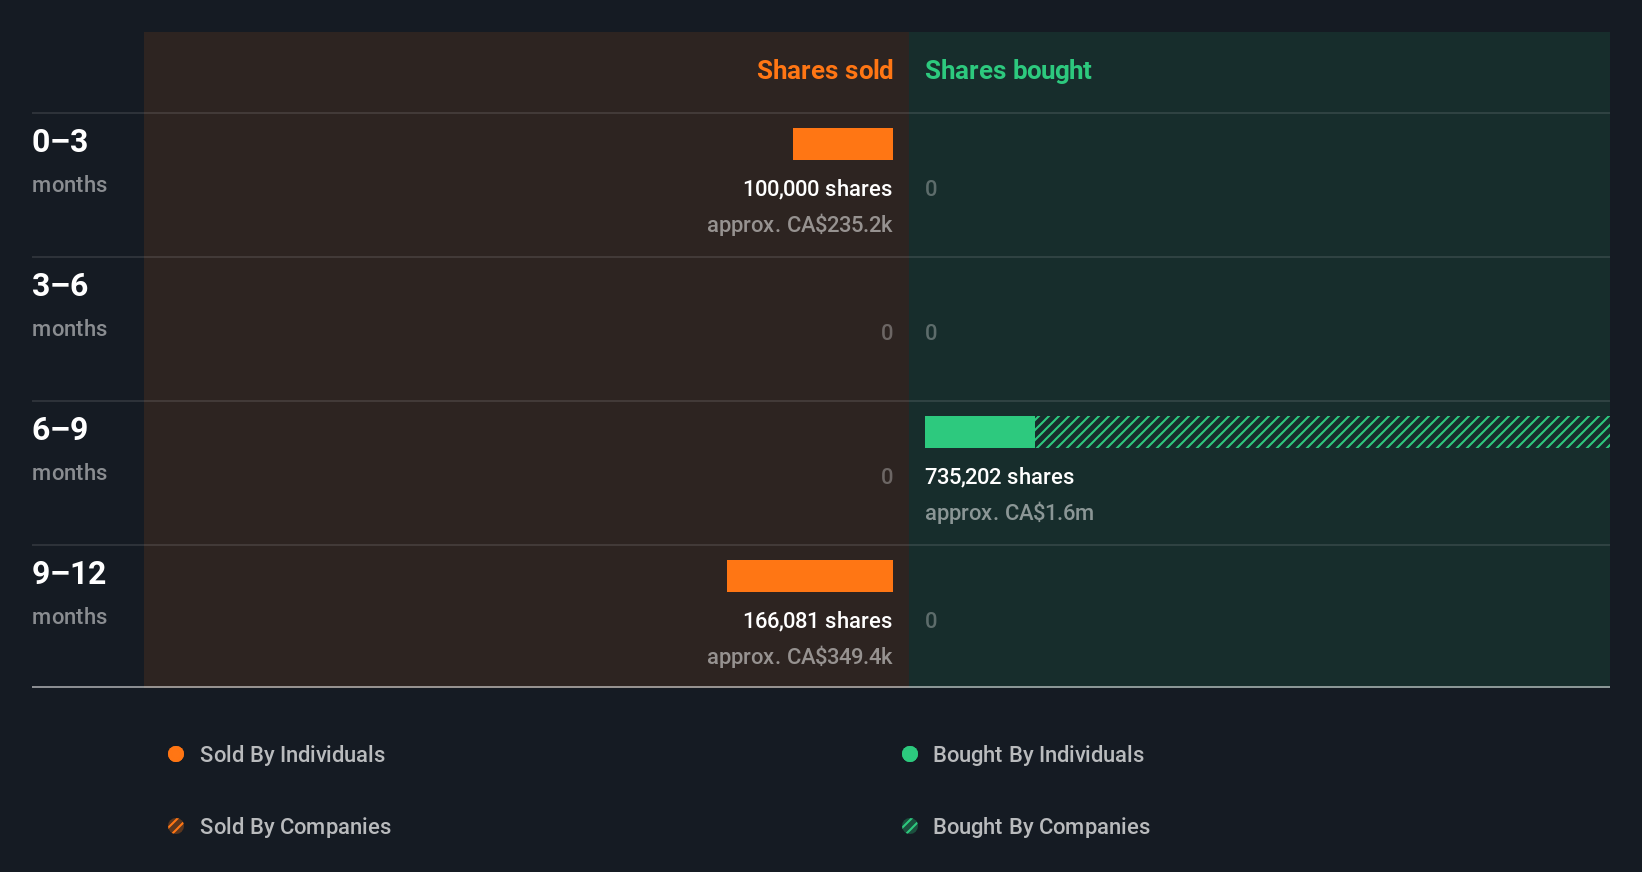The height and width of the screenshot is (872, 1642).
Task: Click the green Bought By Individuals legend dot
Action: pos(910,754)
